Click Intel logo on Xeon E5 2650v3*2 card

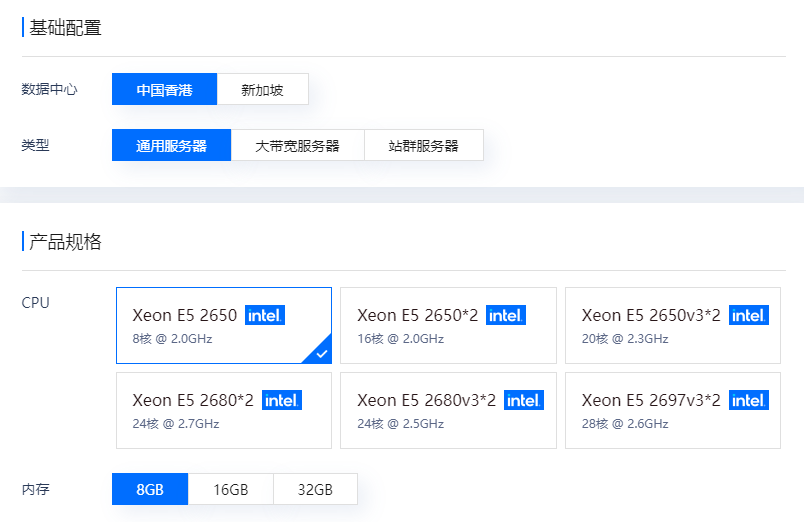click(x=749, y=315)
